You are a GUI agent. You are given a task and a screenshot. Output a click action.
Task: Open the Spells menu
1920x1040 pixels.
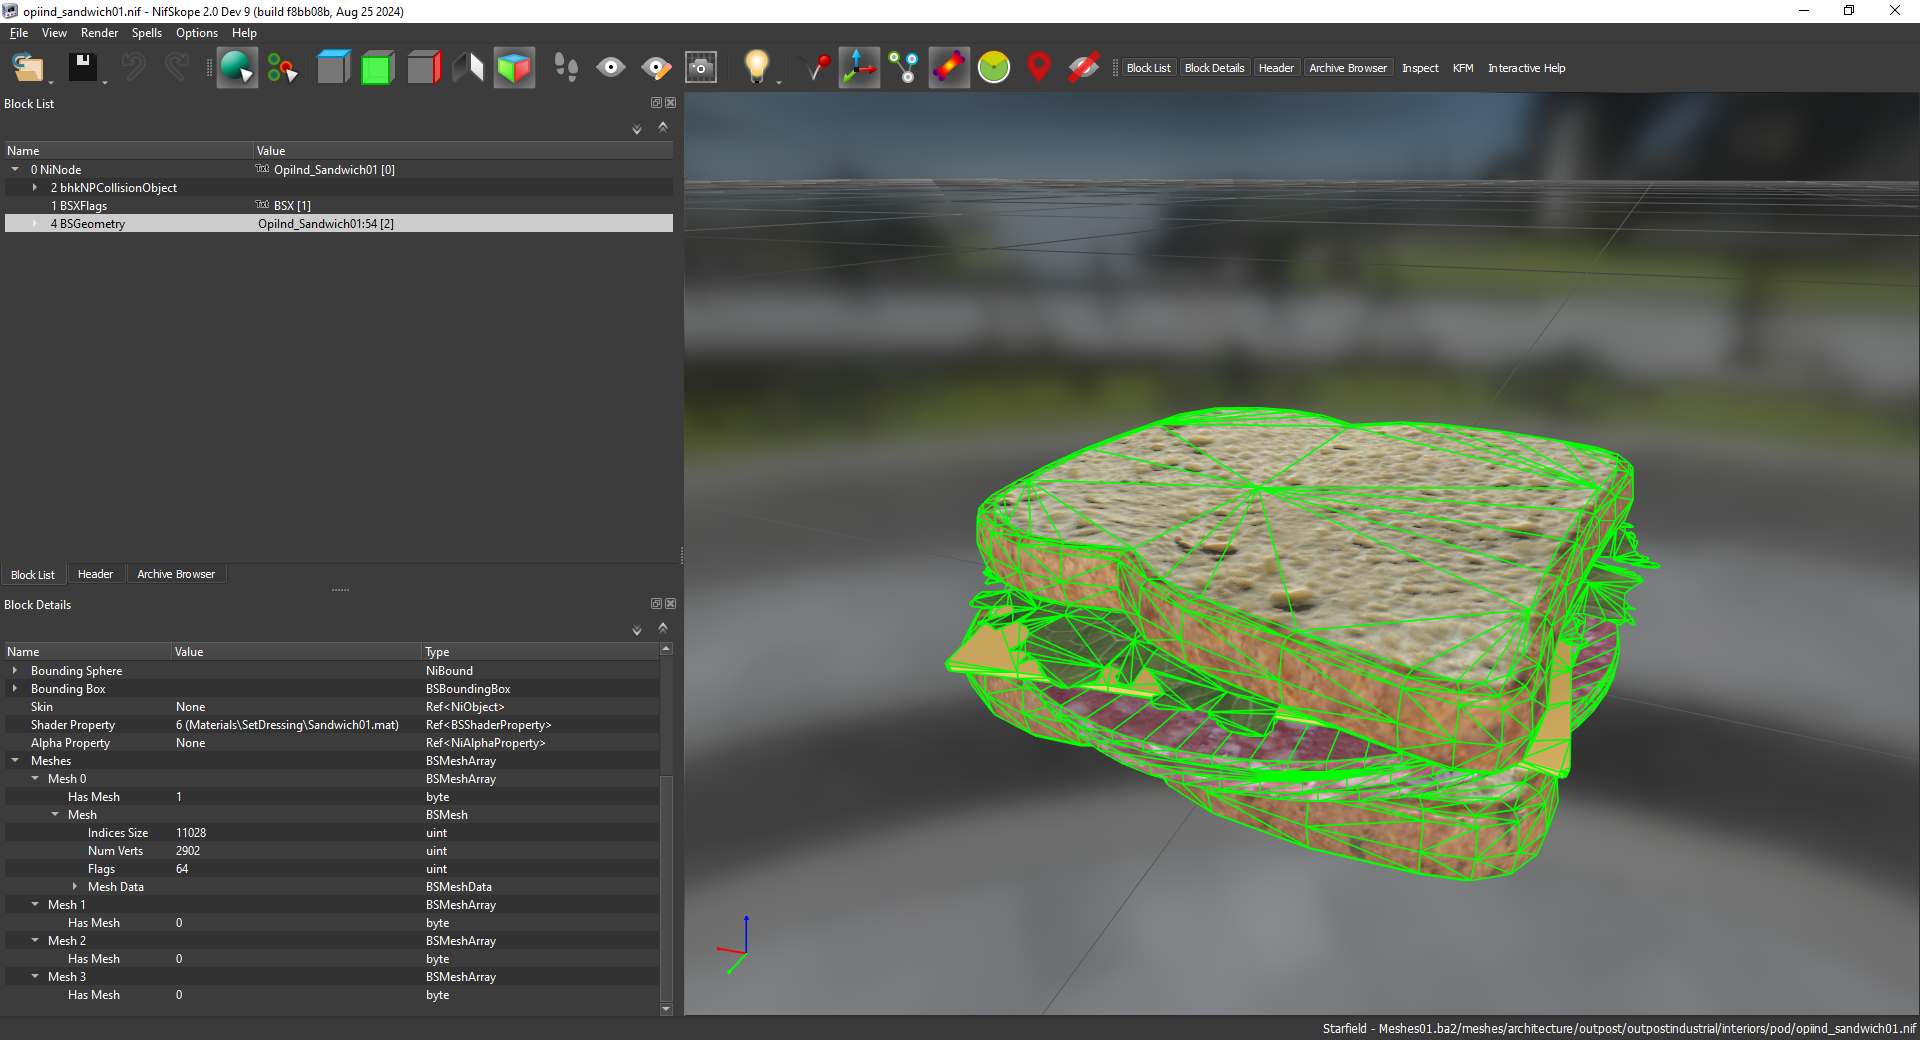pos(146,33)
